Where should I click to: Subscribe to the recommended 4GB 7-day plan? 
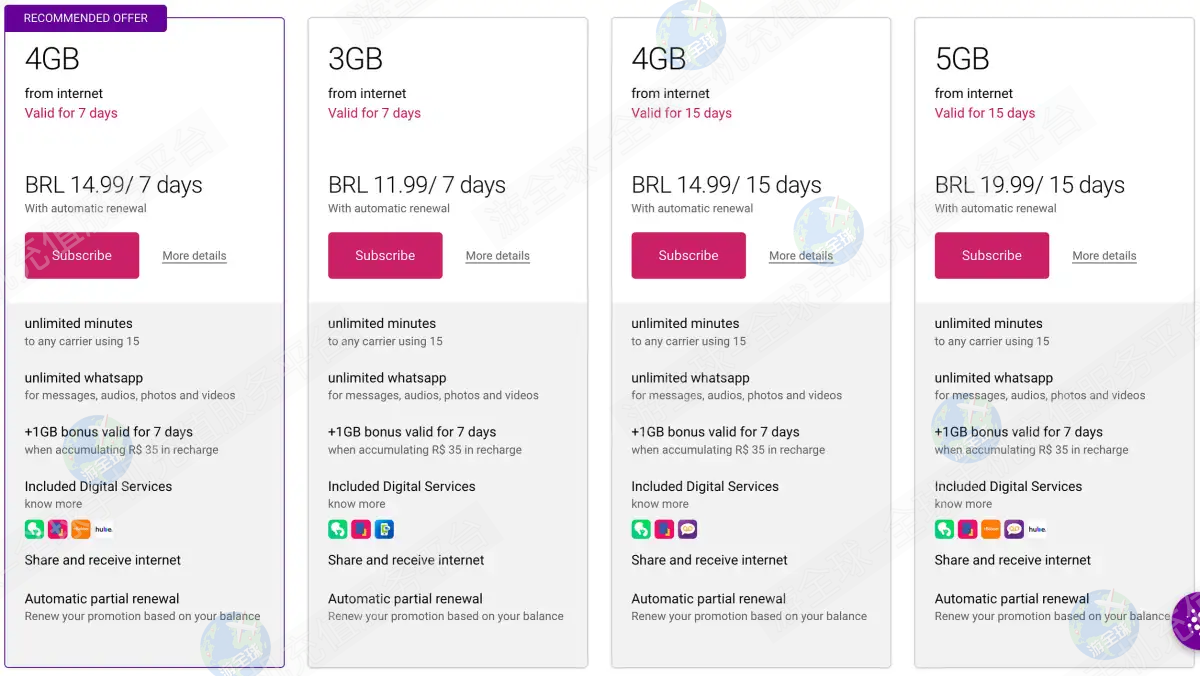tap(82, 255)
